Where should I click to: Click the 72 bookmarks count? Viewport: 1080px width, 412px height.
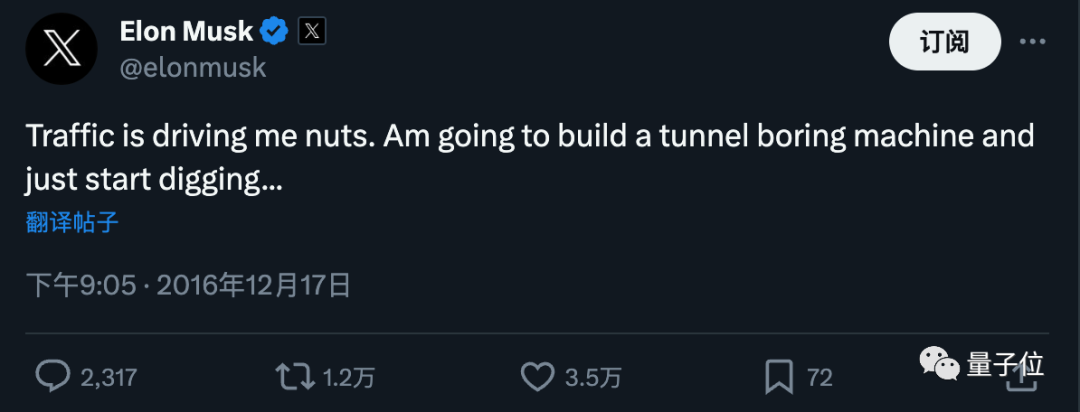click(x=820, y=377)
